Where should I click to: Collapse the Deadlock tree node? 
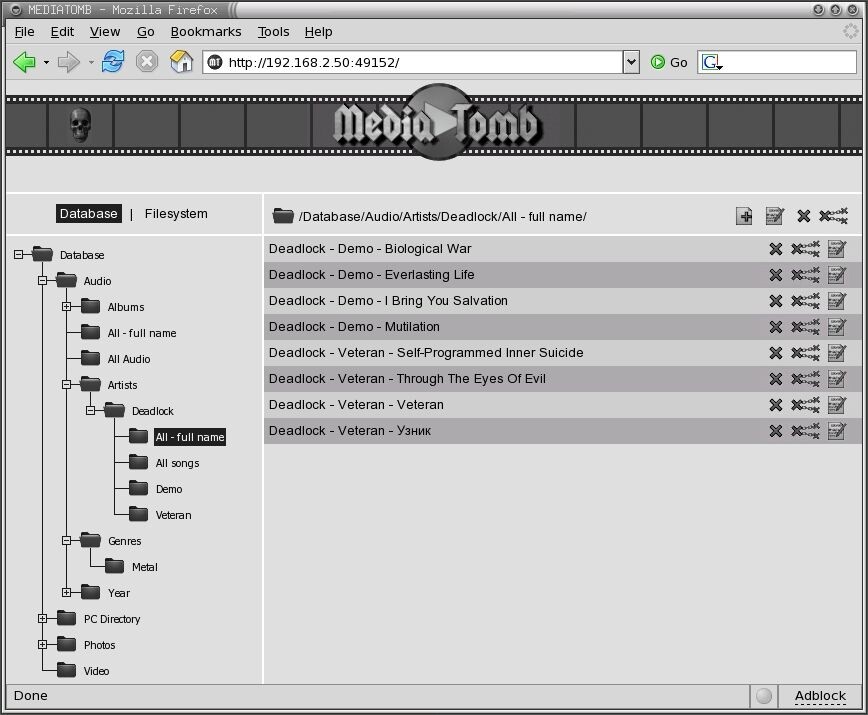click(90, 411)
